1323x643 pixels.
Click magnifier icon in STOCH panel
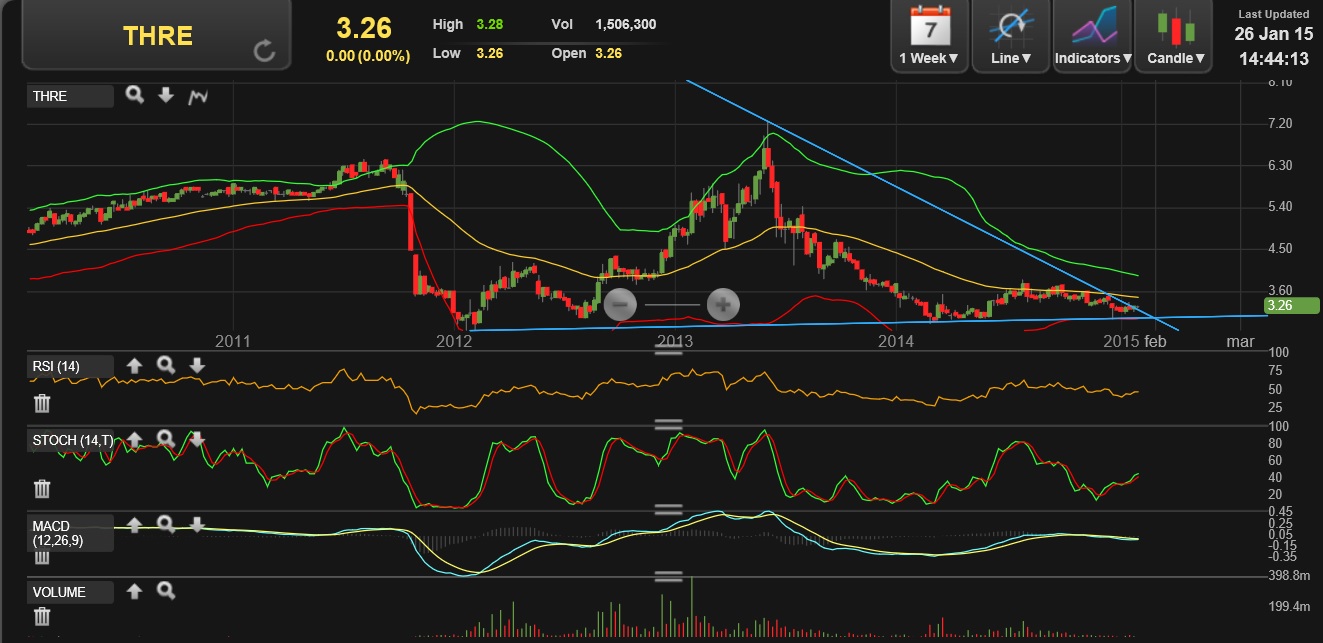166,438
